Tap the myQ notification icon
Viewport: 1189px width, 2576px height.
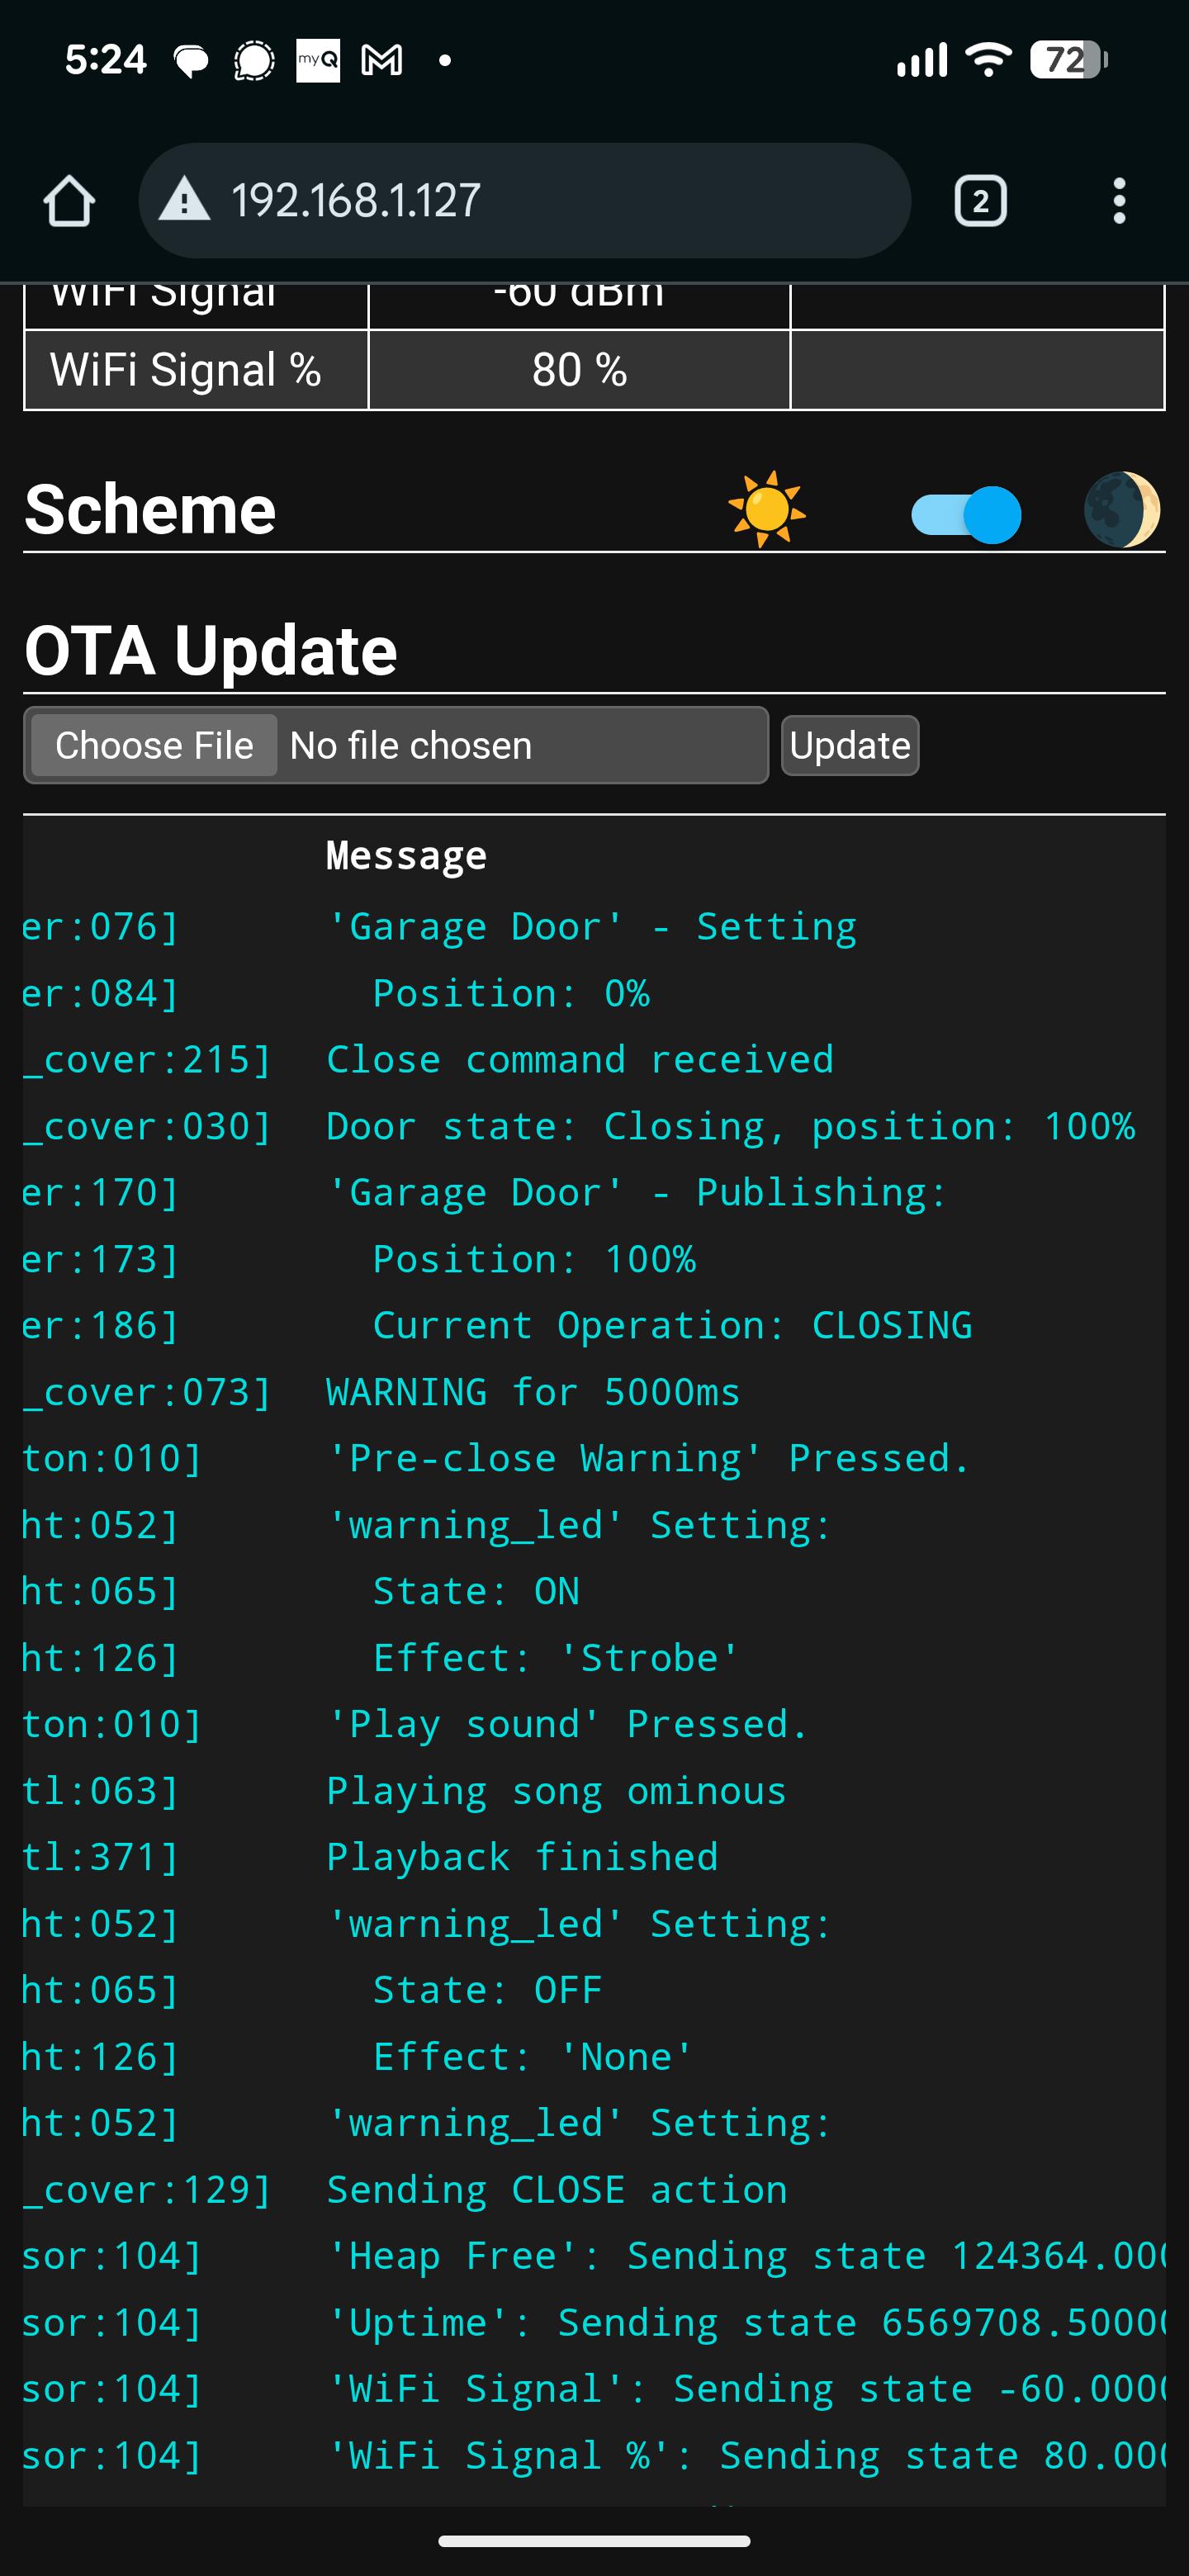(318, 61)
